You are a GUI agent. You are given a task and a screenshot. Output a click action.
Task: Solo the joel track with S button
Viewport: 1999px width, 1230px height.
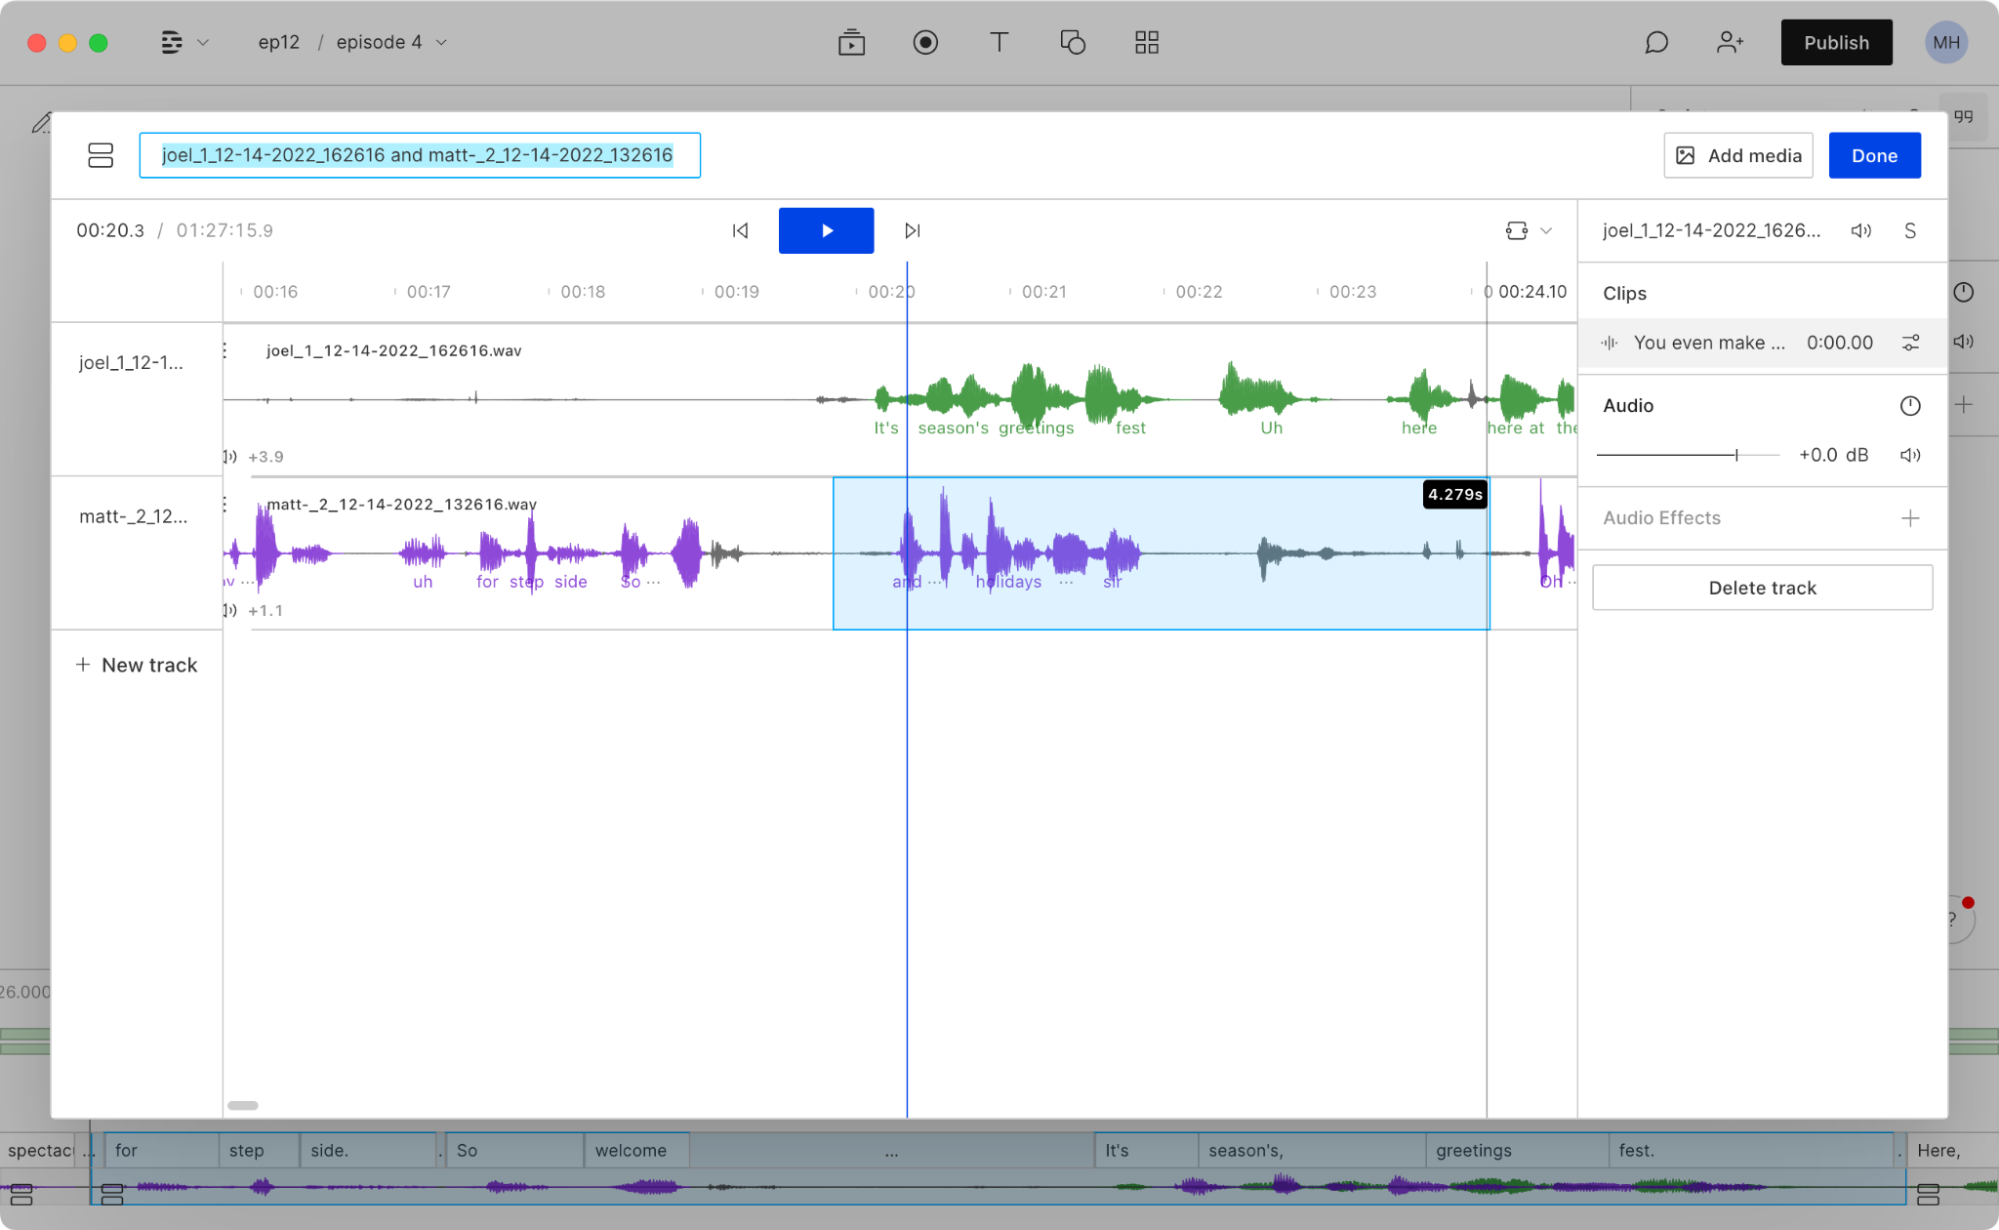click(x=1910, y=231)
